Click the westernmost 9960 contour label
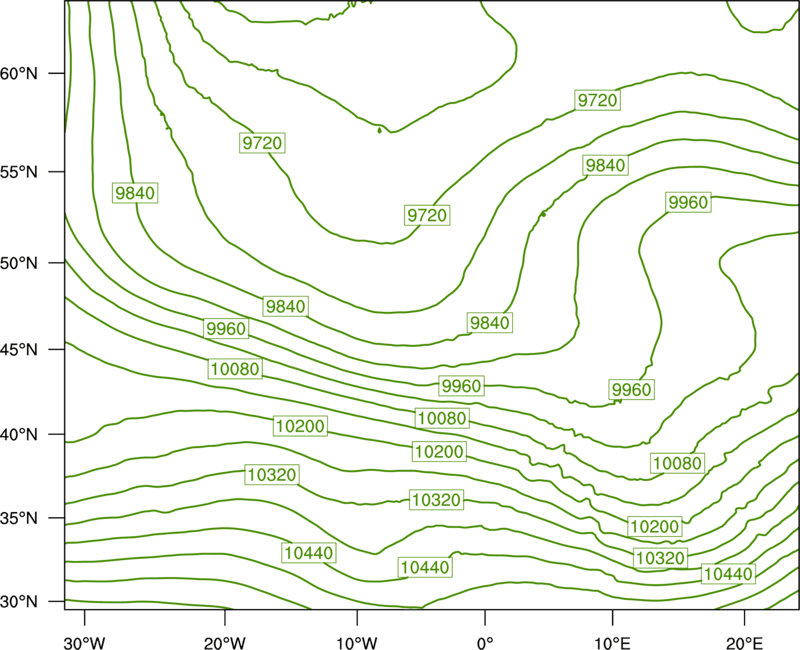The width and height of the screenshot is (800, 650). point(226,329)
